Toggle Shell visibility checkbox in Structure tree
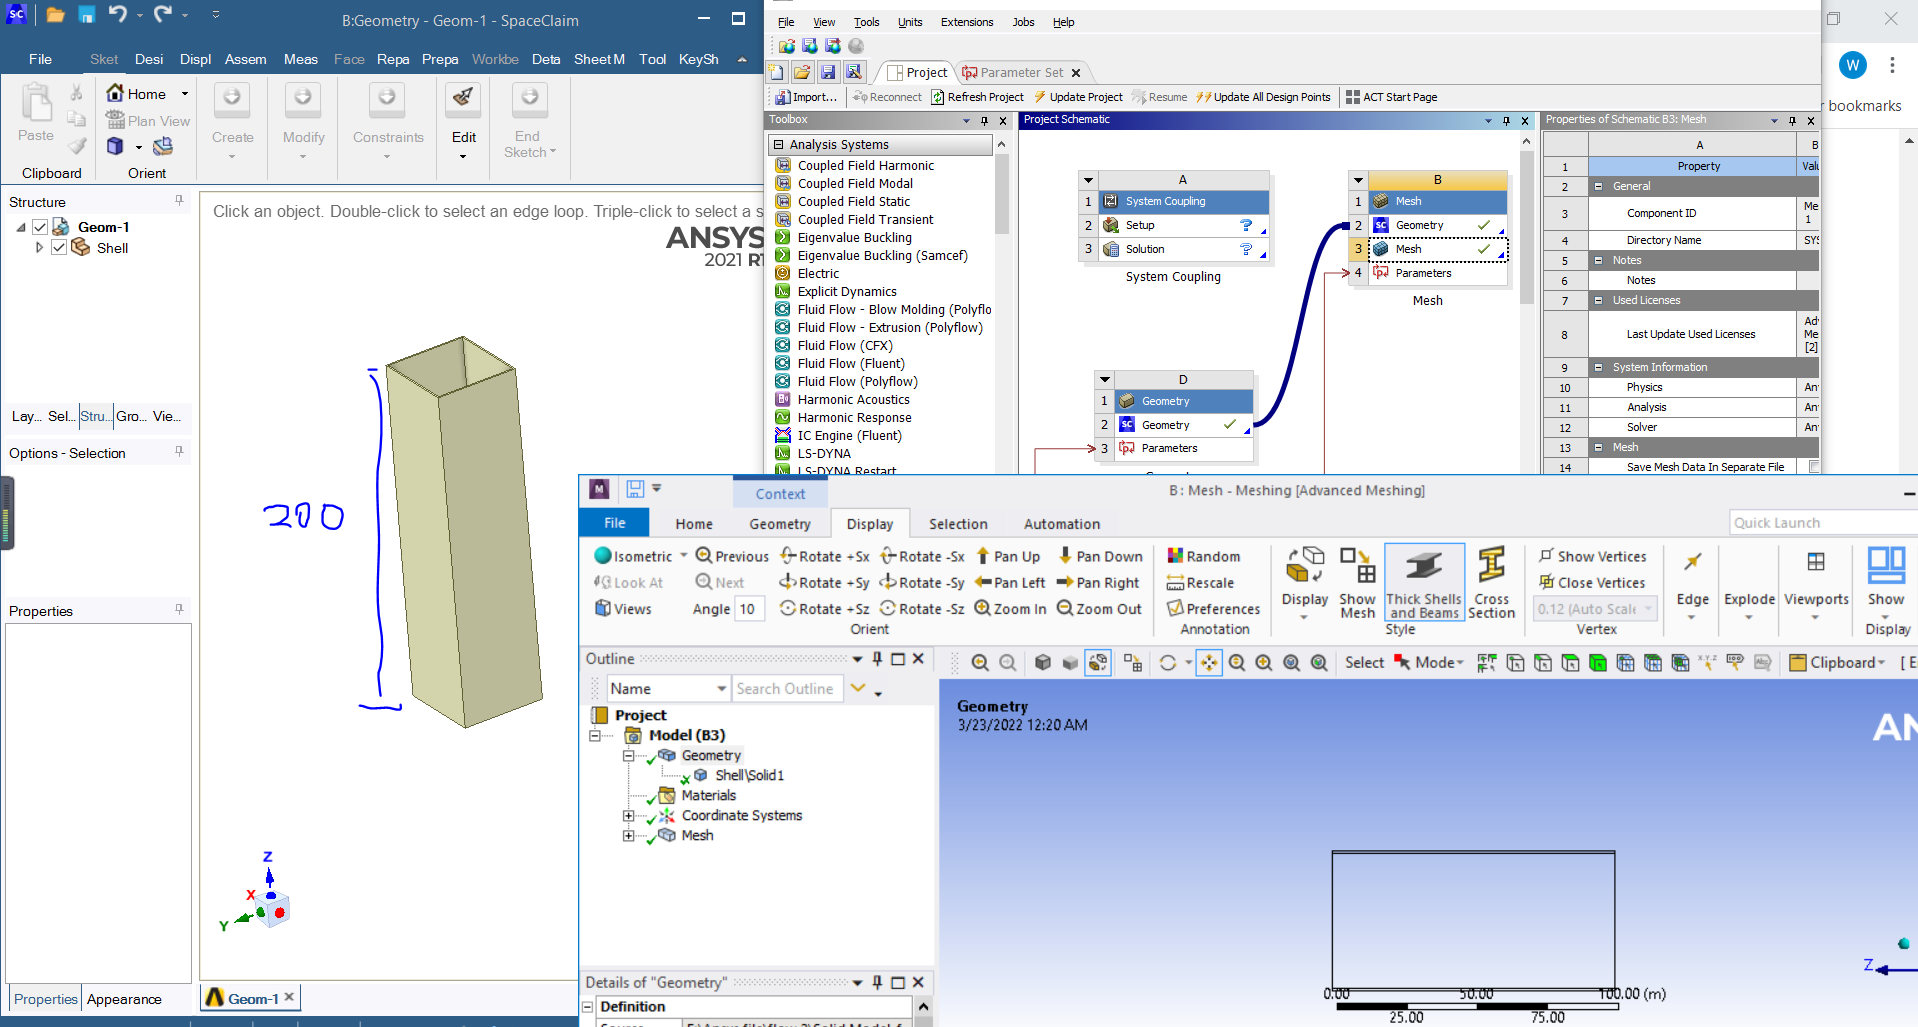1918x1027 pixels. [x=59, y=247]
